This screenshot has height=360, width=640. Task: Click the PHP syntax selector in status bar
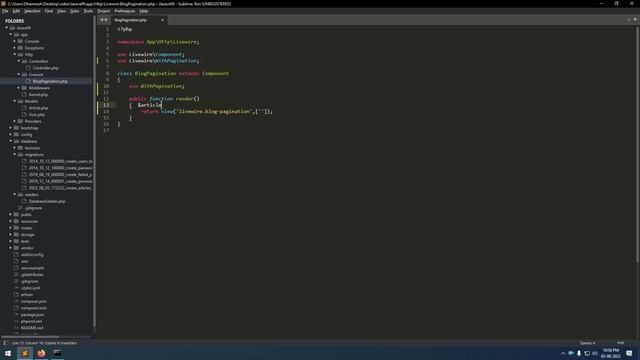click(x=620, y=343)
